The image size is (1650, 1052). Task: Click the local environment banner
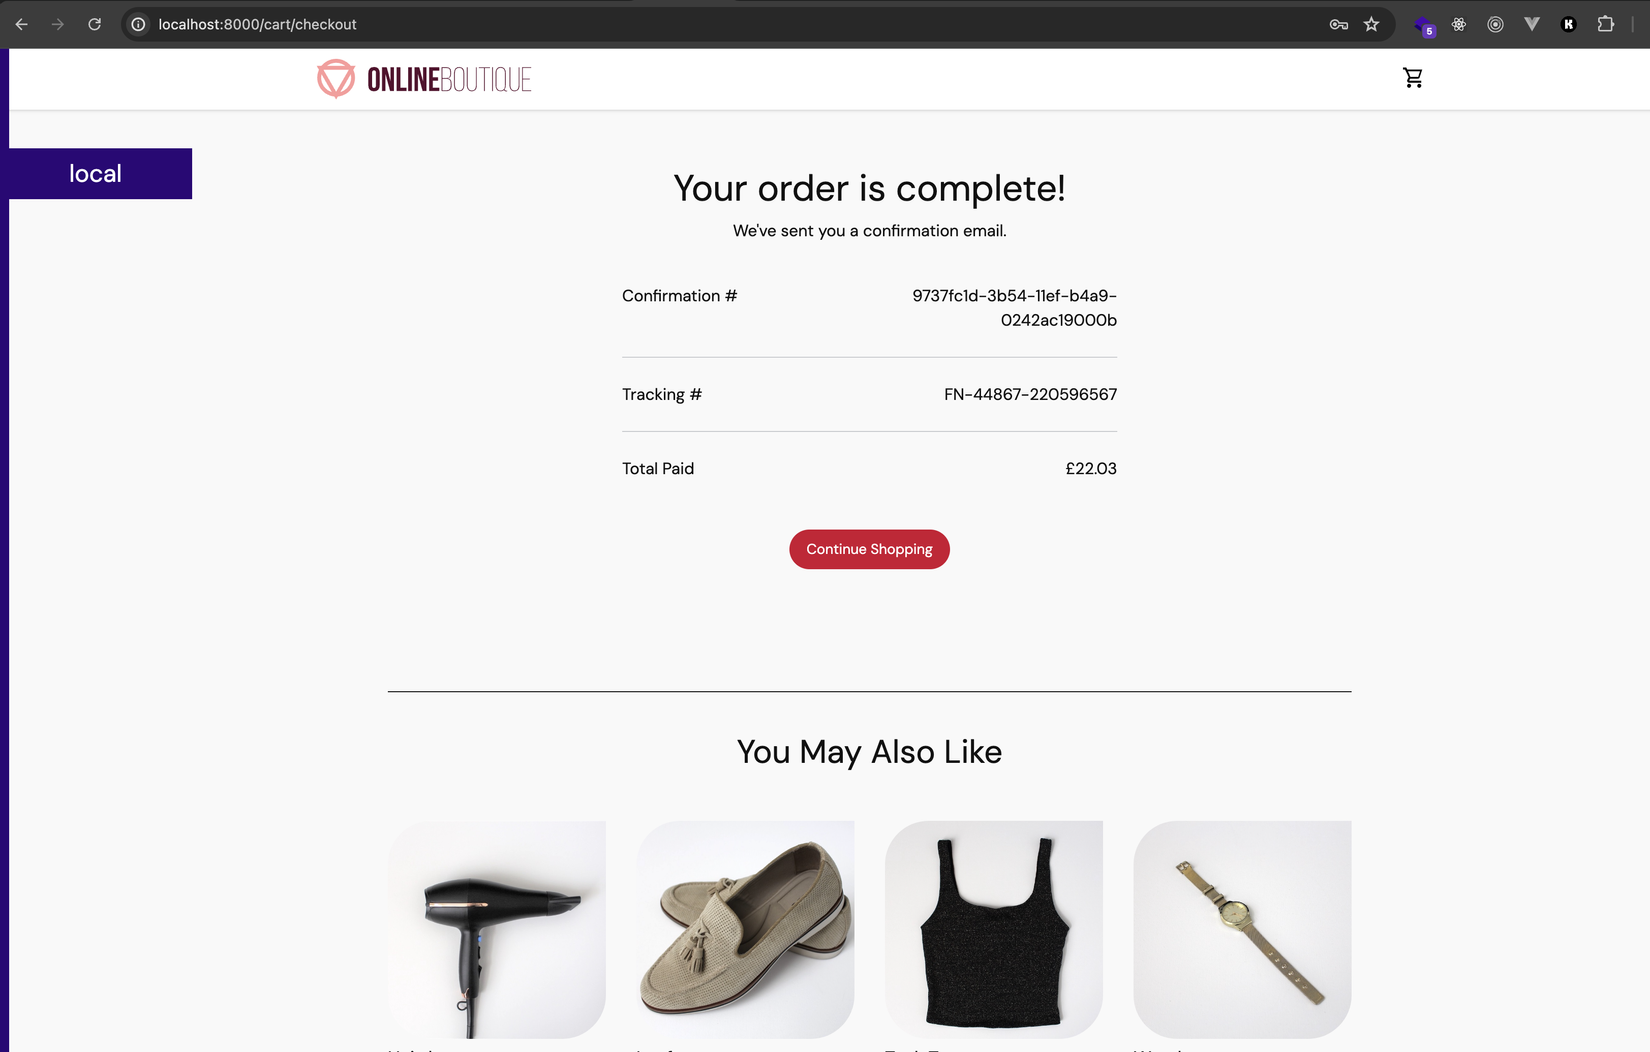100,174
